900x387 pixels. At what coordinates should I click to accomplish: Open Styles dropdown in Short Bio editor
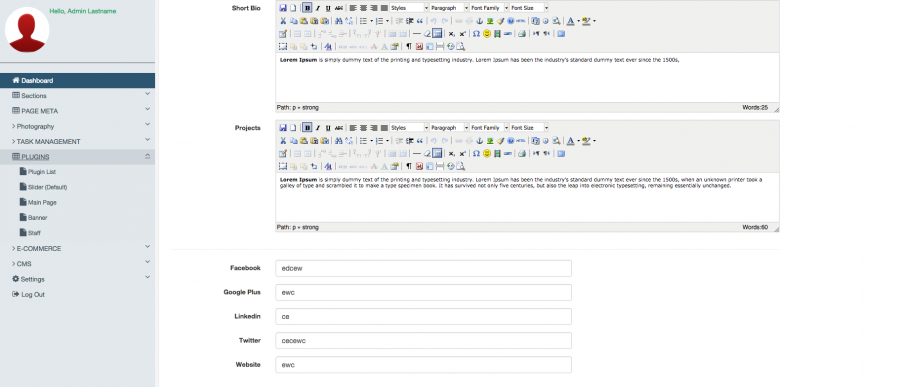pyautogui.click(x=409, y=8)
